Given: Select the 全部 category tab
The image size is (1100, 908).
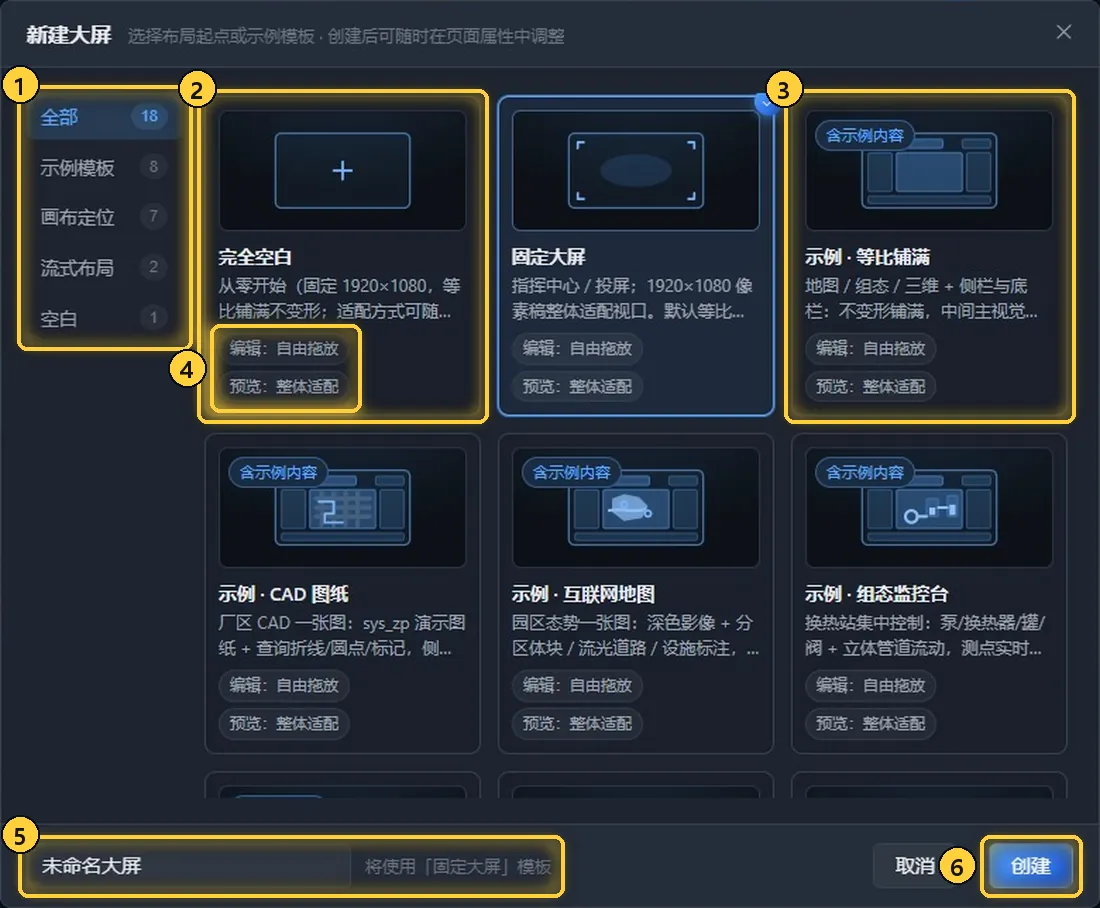Looking at the screenshot, I should pyautogui.click(x=104, y=116).
